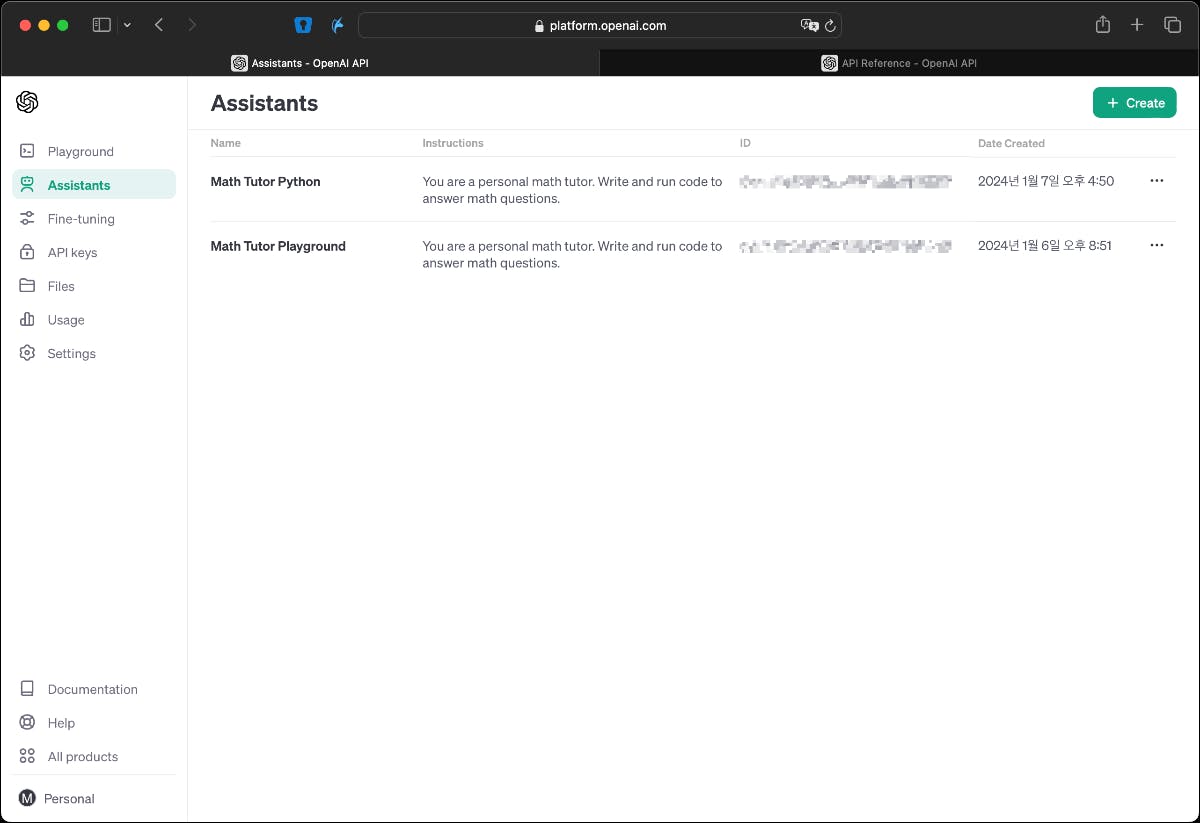The width and height of the screenshot is (1200, 823).
Task: Select the Math Tutor Playground assistant name
Action: (278, 246)
